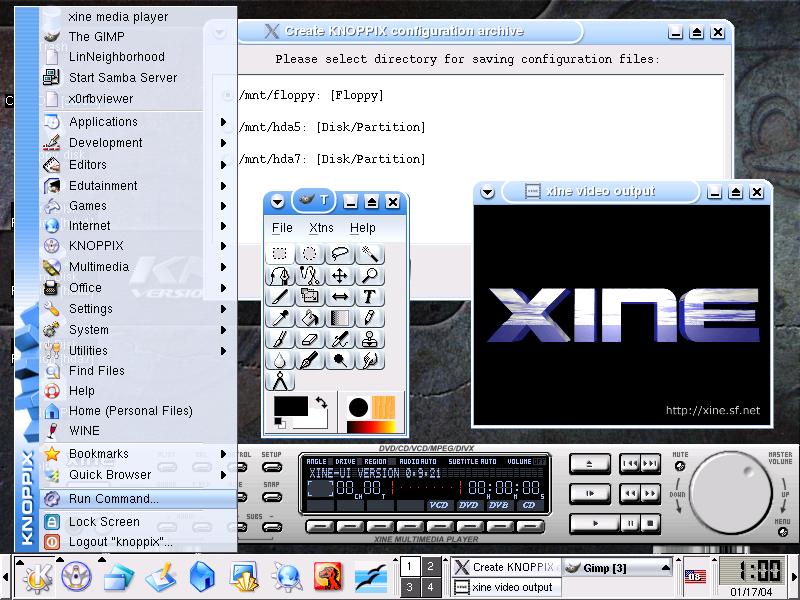
Task: Choose the magnifying glass zoom tool
Action: click(x=370, y=276)
